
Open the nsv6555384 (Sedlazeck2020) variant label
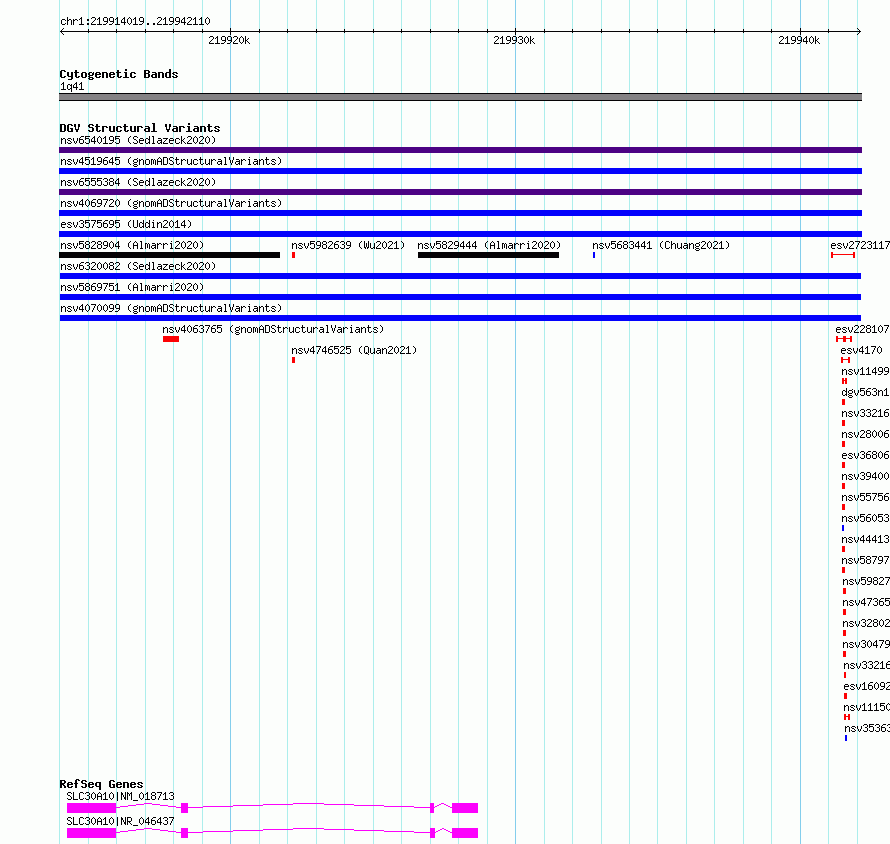point(138,182)
